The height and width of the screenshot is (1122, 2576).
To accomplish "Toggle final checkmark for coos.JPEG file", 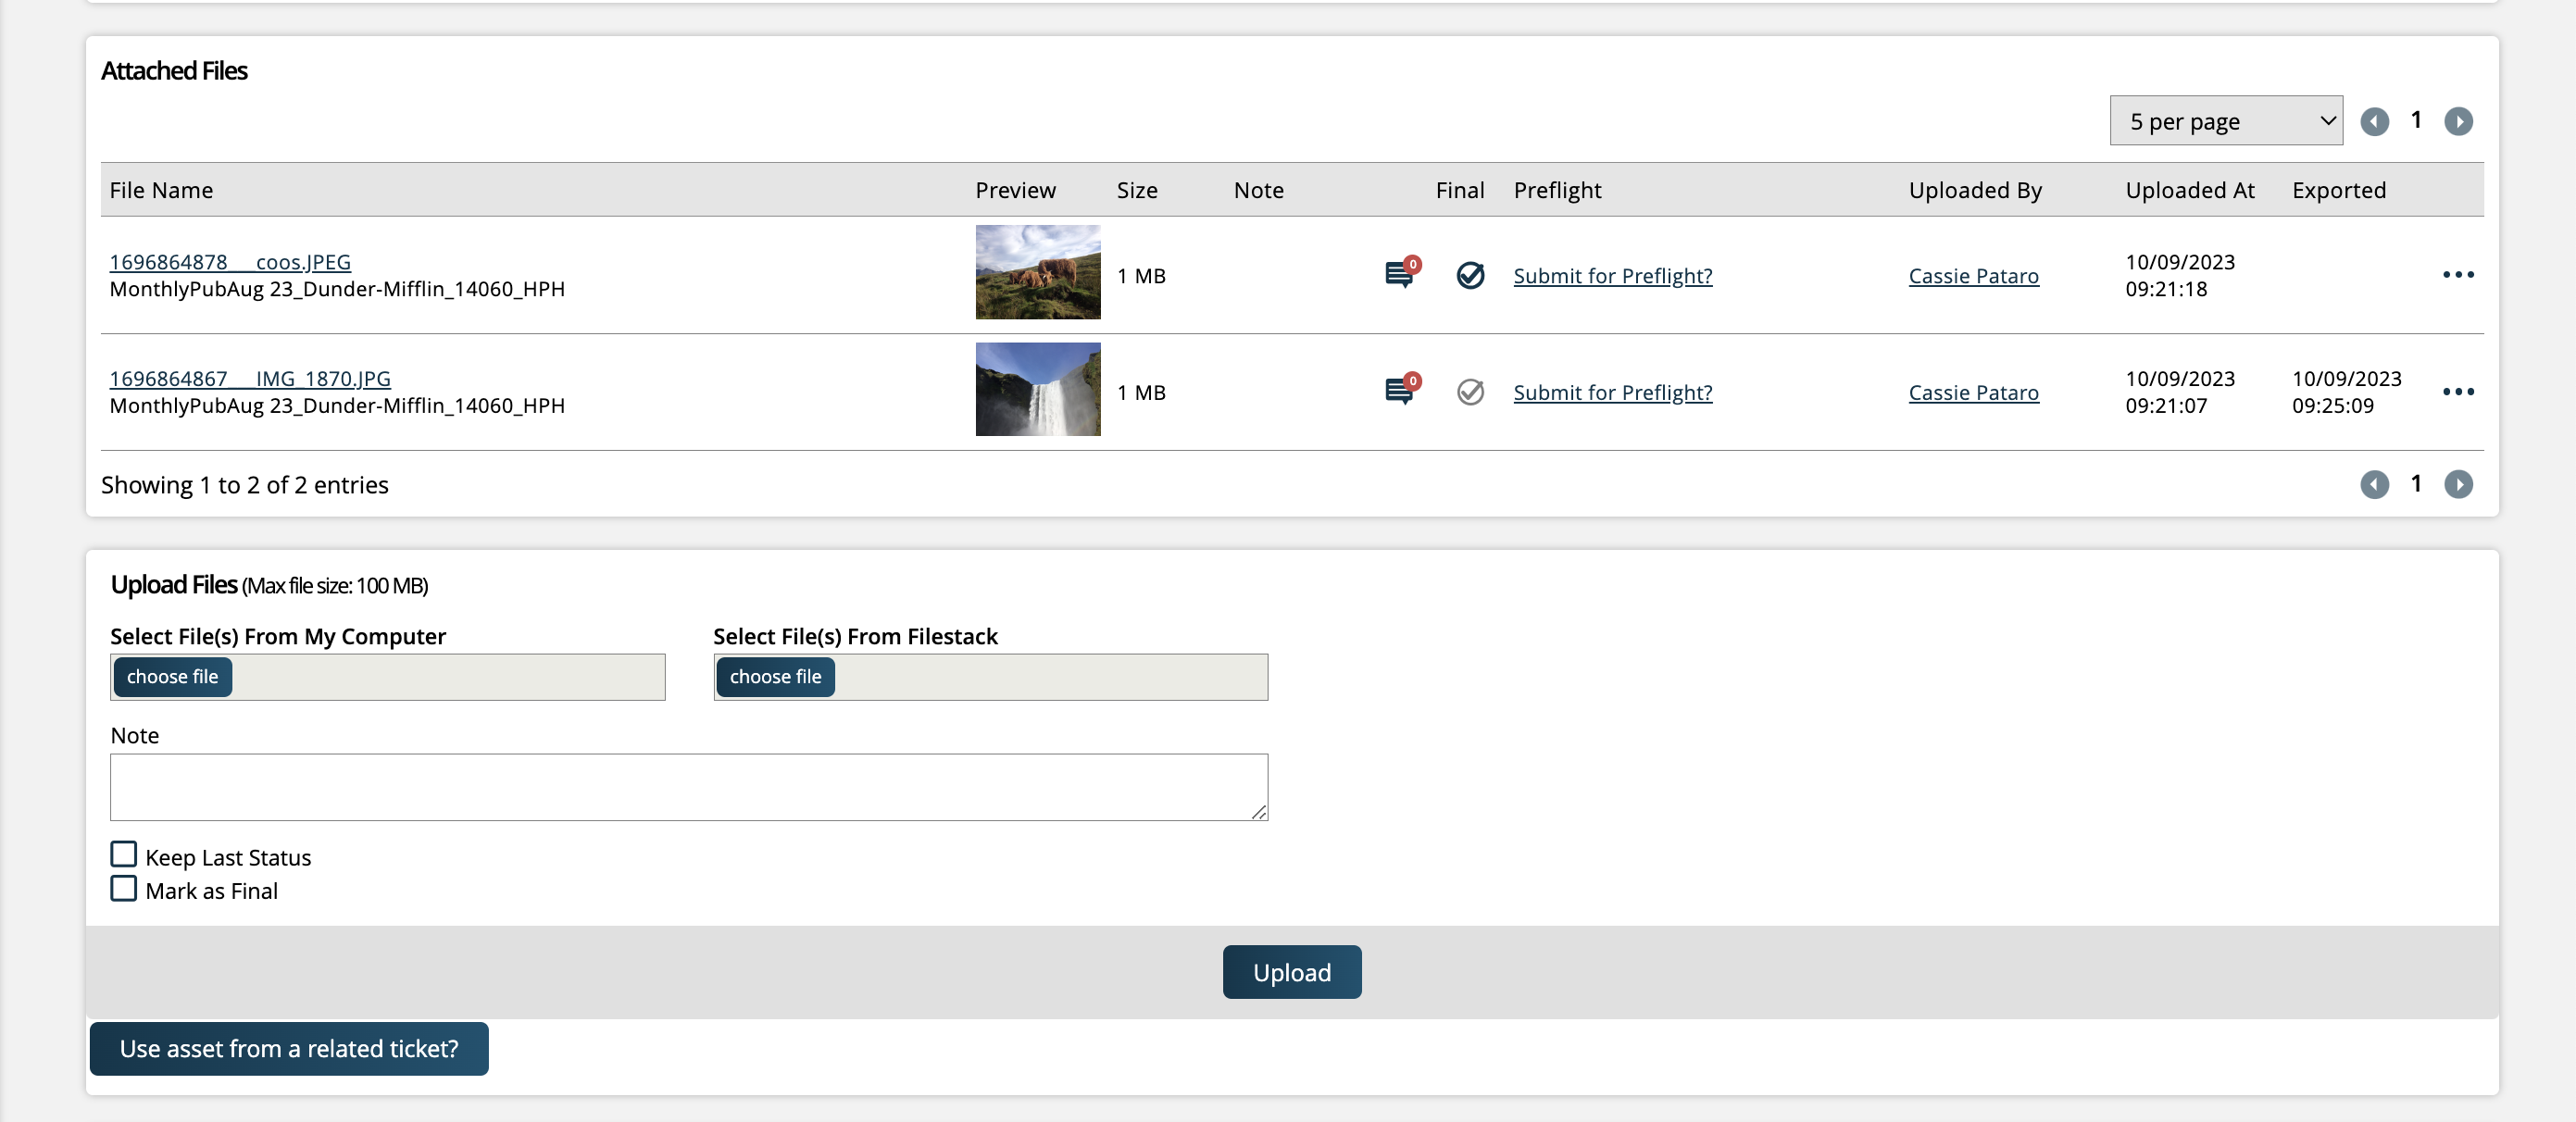I will (1469, 275).
